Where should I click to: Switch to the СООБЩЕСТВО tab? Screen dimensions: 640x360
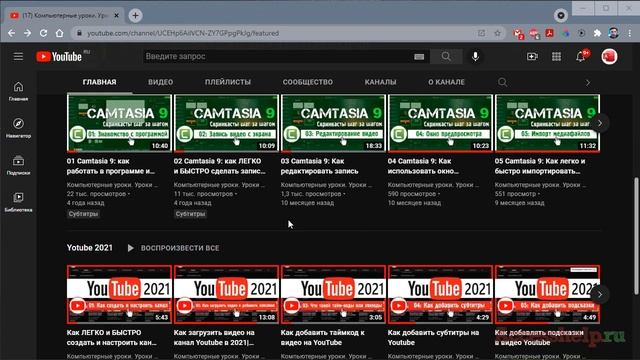(x=308, y=82)
